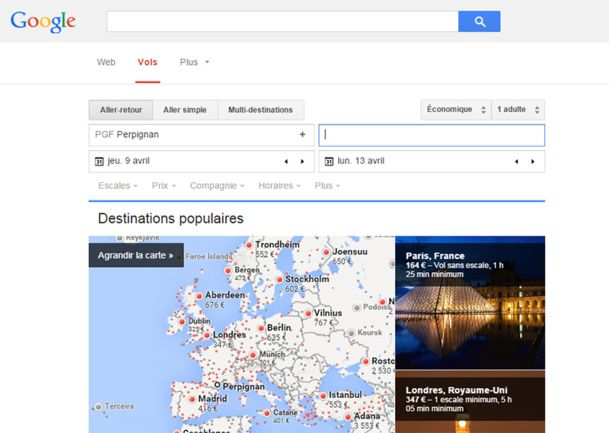Click the blue magnifier search button
Screen dimensions: 609x433
point(479,21)
